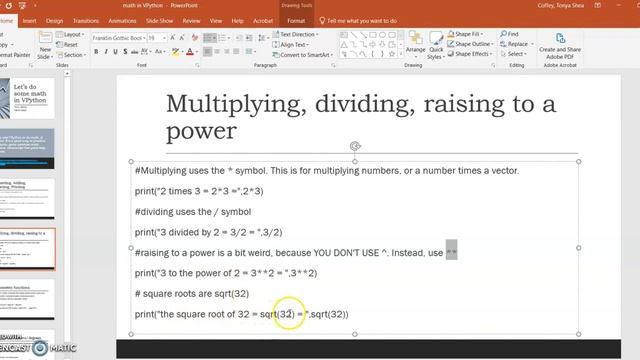640x360 pixels.
Task: Click Create and Share Adobe PDF
Action: (x=560, y=46)
